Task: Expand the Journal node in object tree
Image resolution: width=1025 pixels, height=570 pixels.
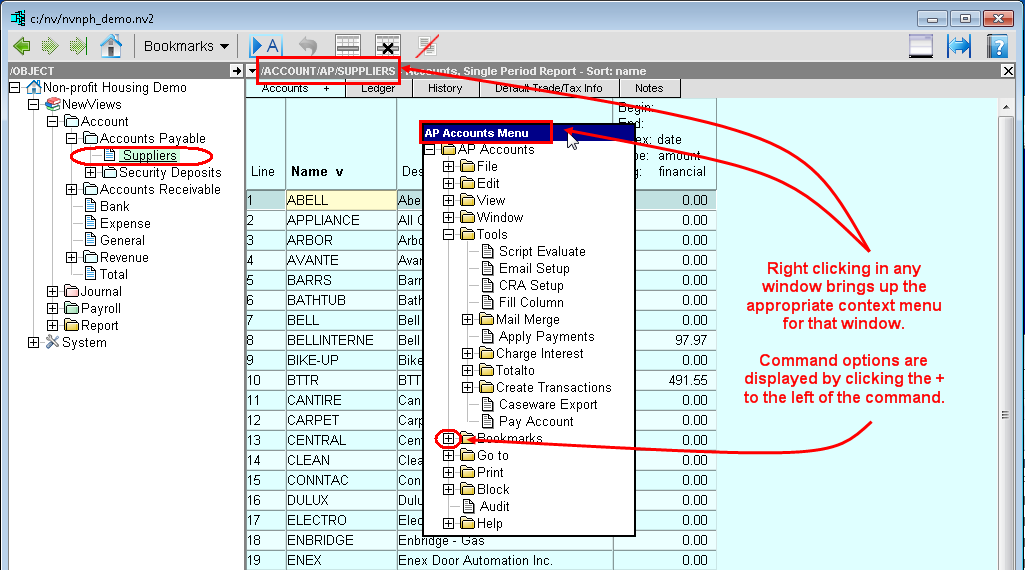Action: coord(53,292)
